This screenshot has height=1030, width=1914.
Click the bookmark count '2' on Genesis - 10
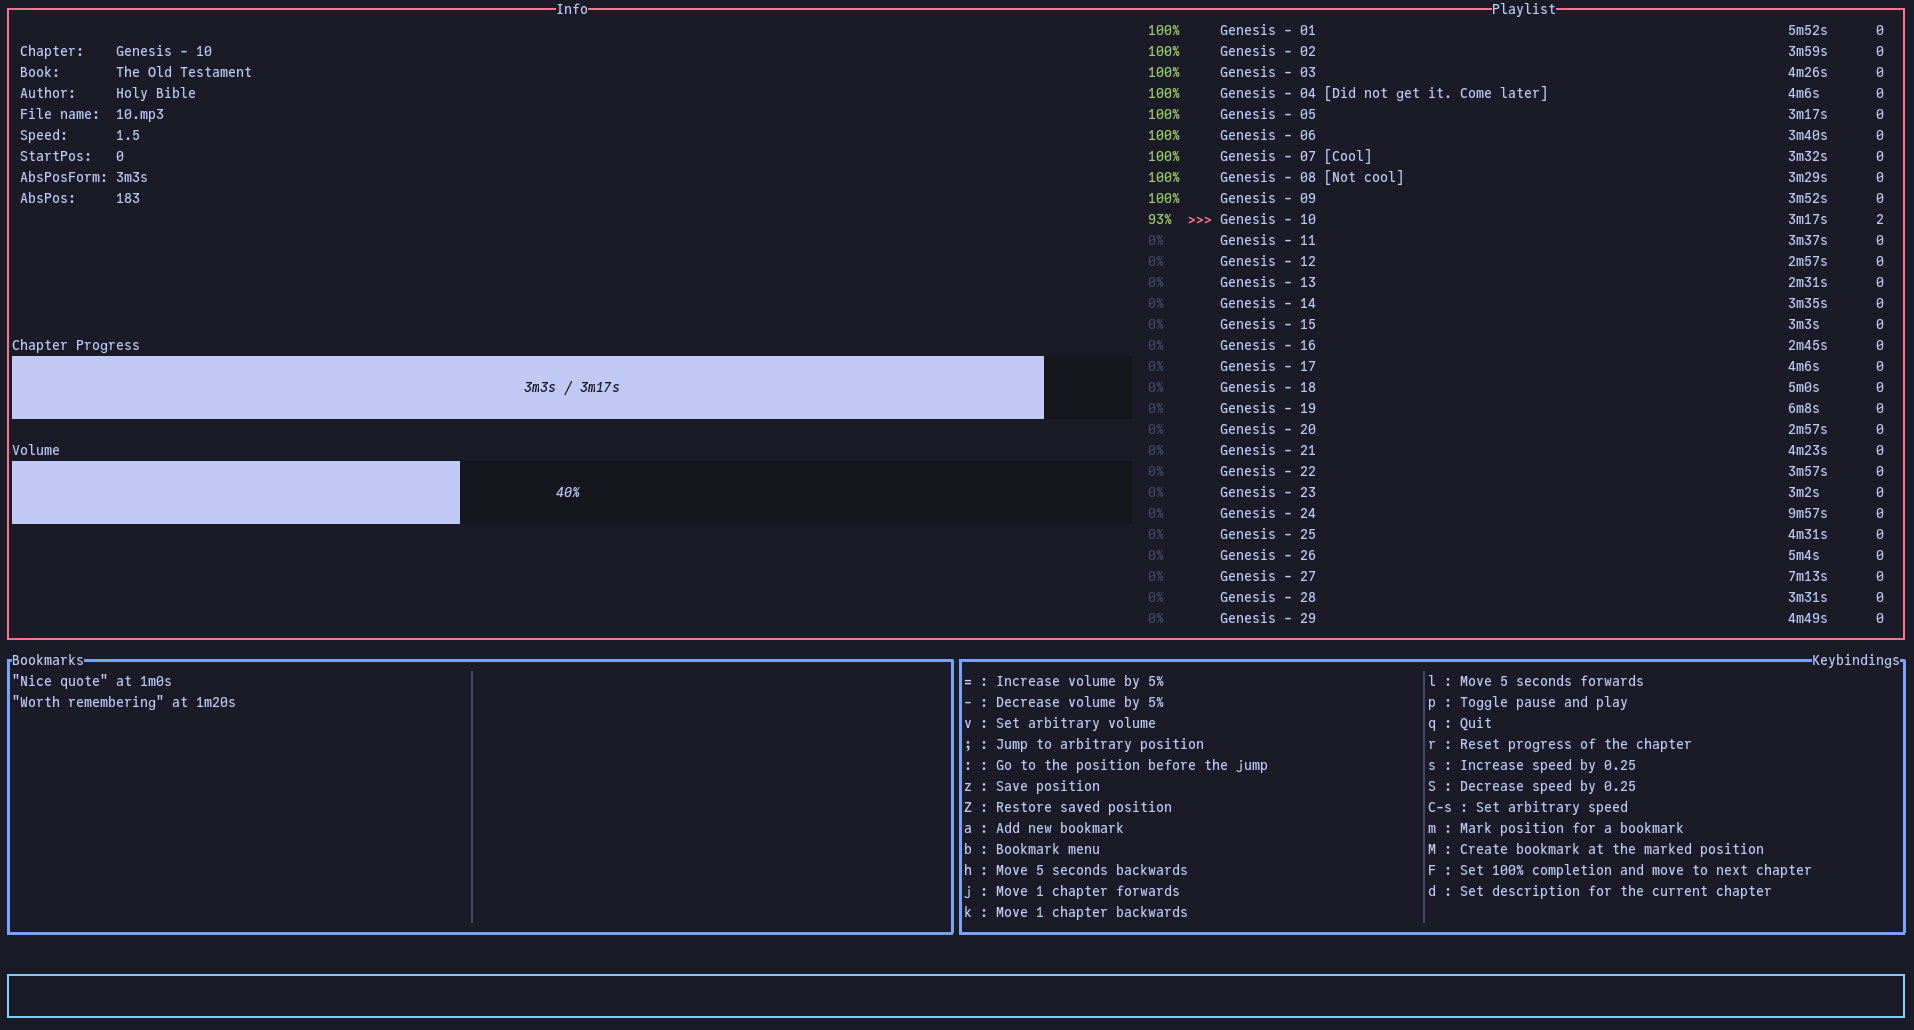pos(1879,219)
